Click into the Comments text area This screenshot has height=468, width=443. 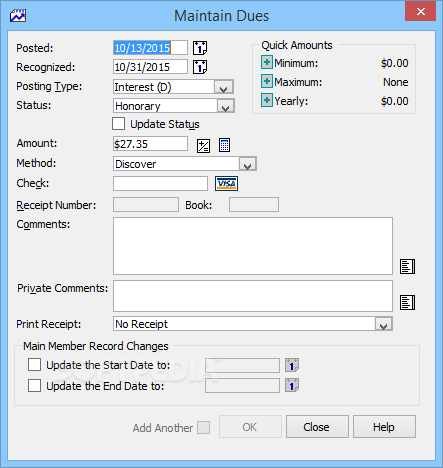coord(253,246)
